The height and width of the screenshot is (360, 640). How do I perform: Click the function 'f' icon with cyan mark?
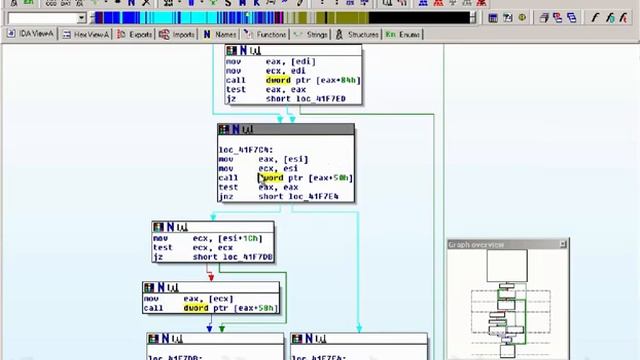[x=610, y=18]
